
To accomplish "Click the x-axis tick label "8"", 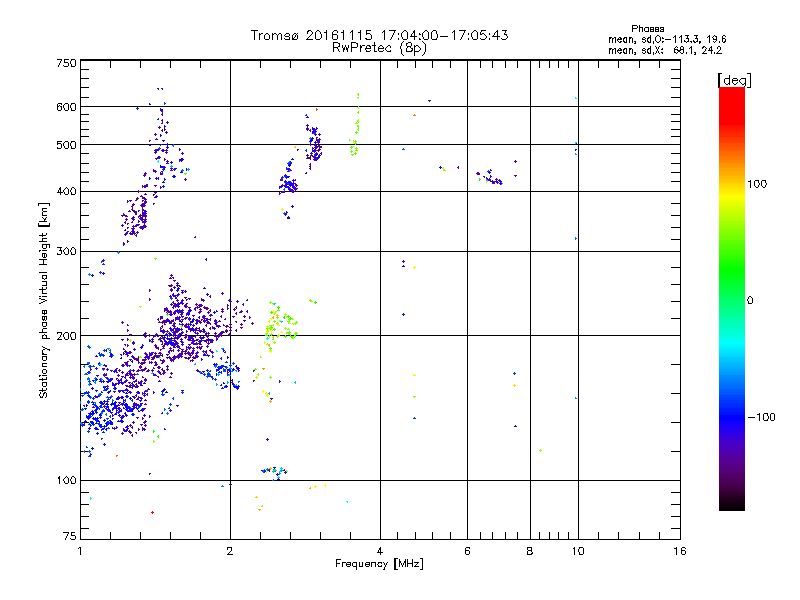I will pos(530,551).
